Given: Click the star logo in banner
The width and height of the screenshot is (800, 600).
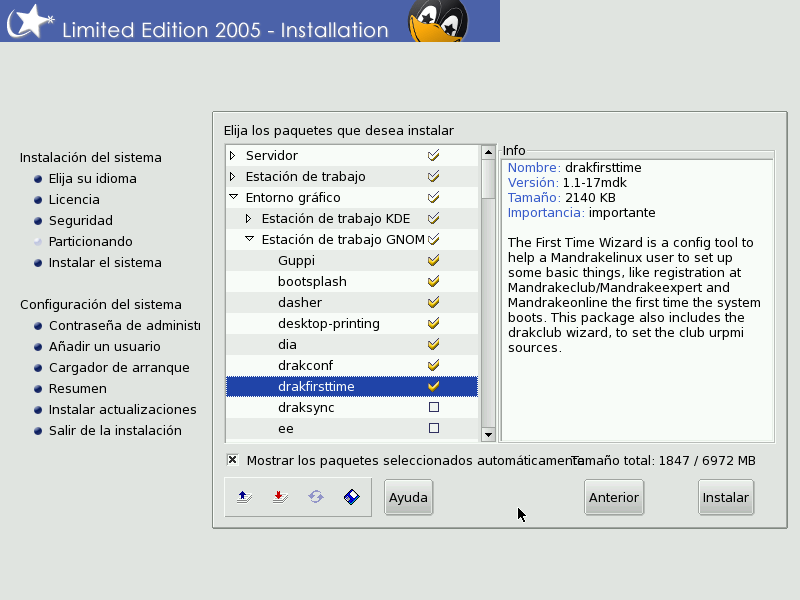Looking at the screenshot, I should pos(31,21).
